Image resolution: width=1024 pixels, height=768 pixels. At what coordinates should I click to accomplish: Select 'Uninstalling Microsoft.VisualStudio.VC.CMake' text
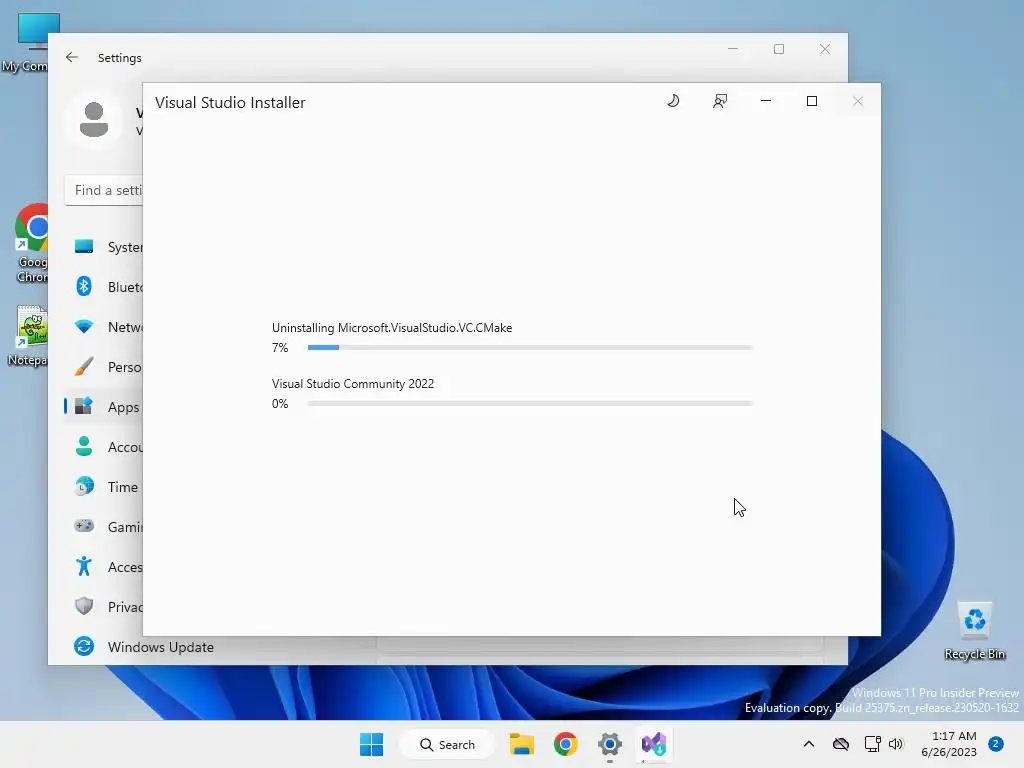tap(392, 328)
